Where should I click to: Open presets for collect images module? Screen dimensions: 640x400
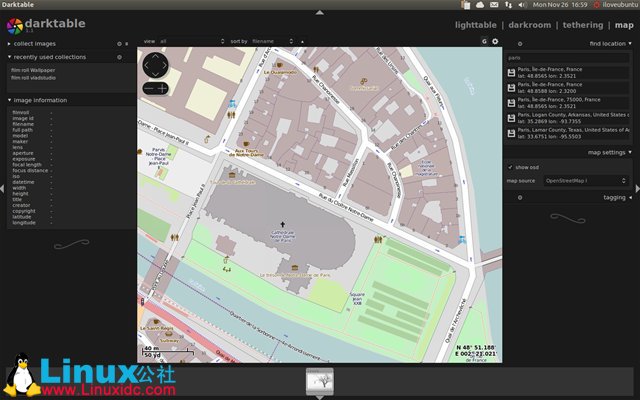coord(127,44)
